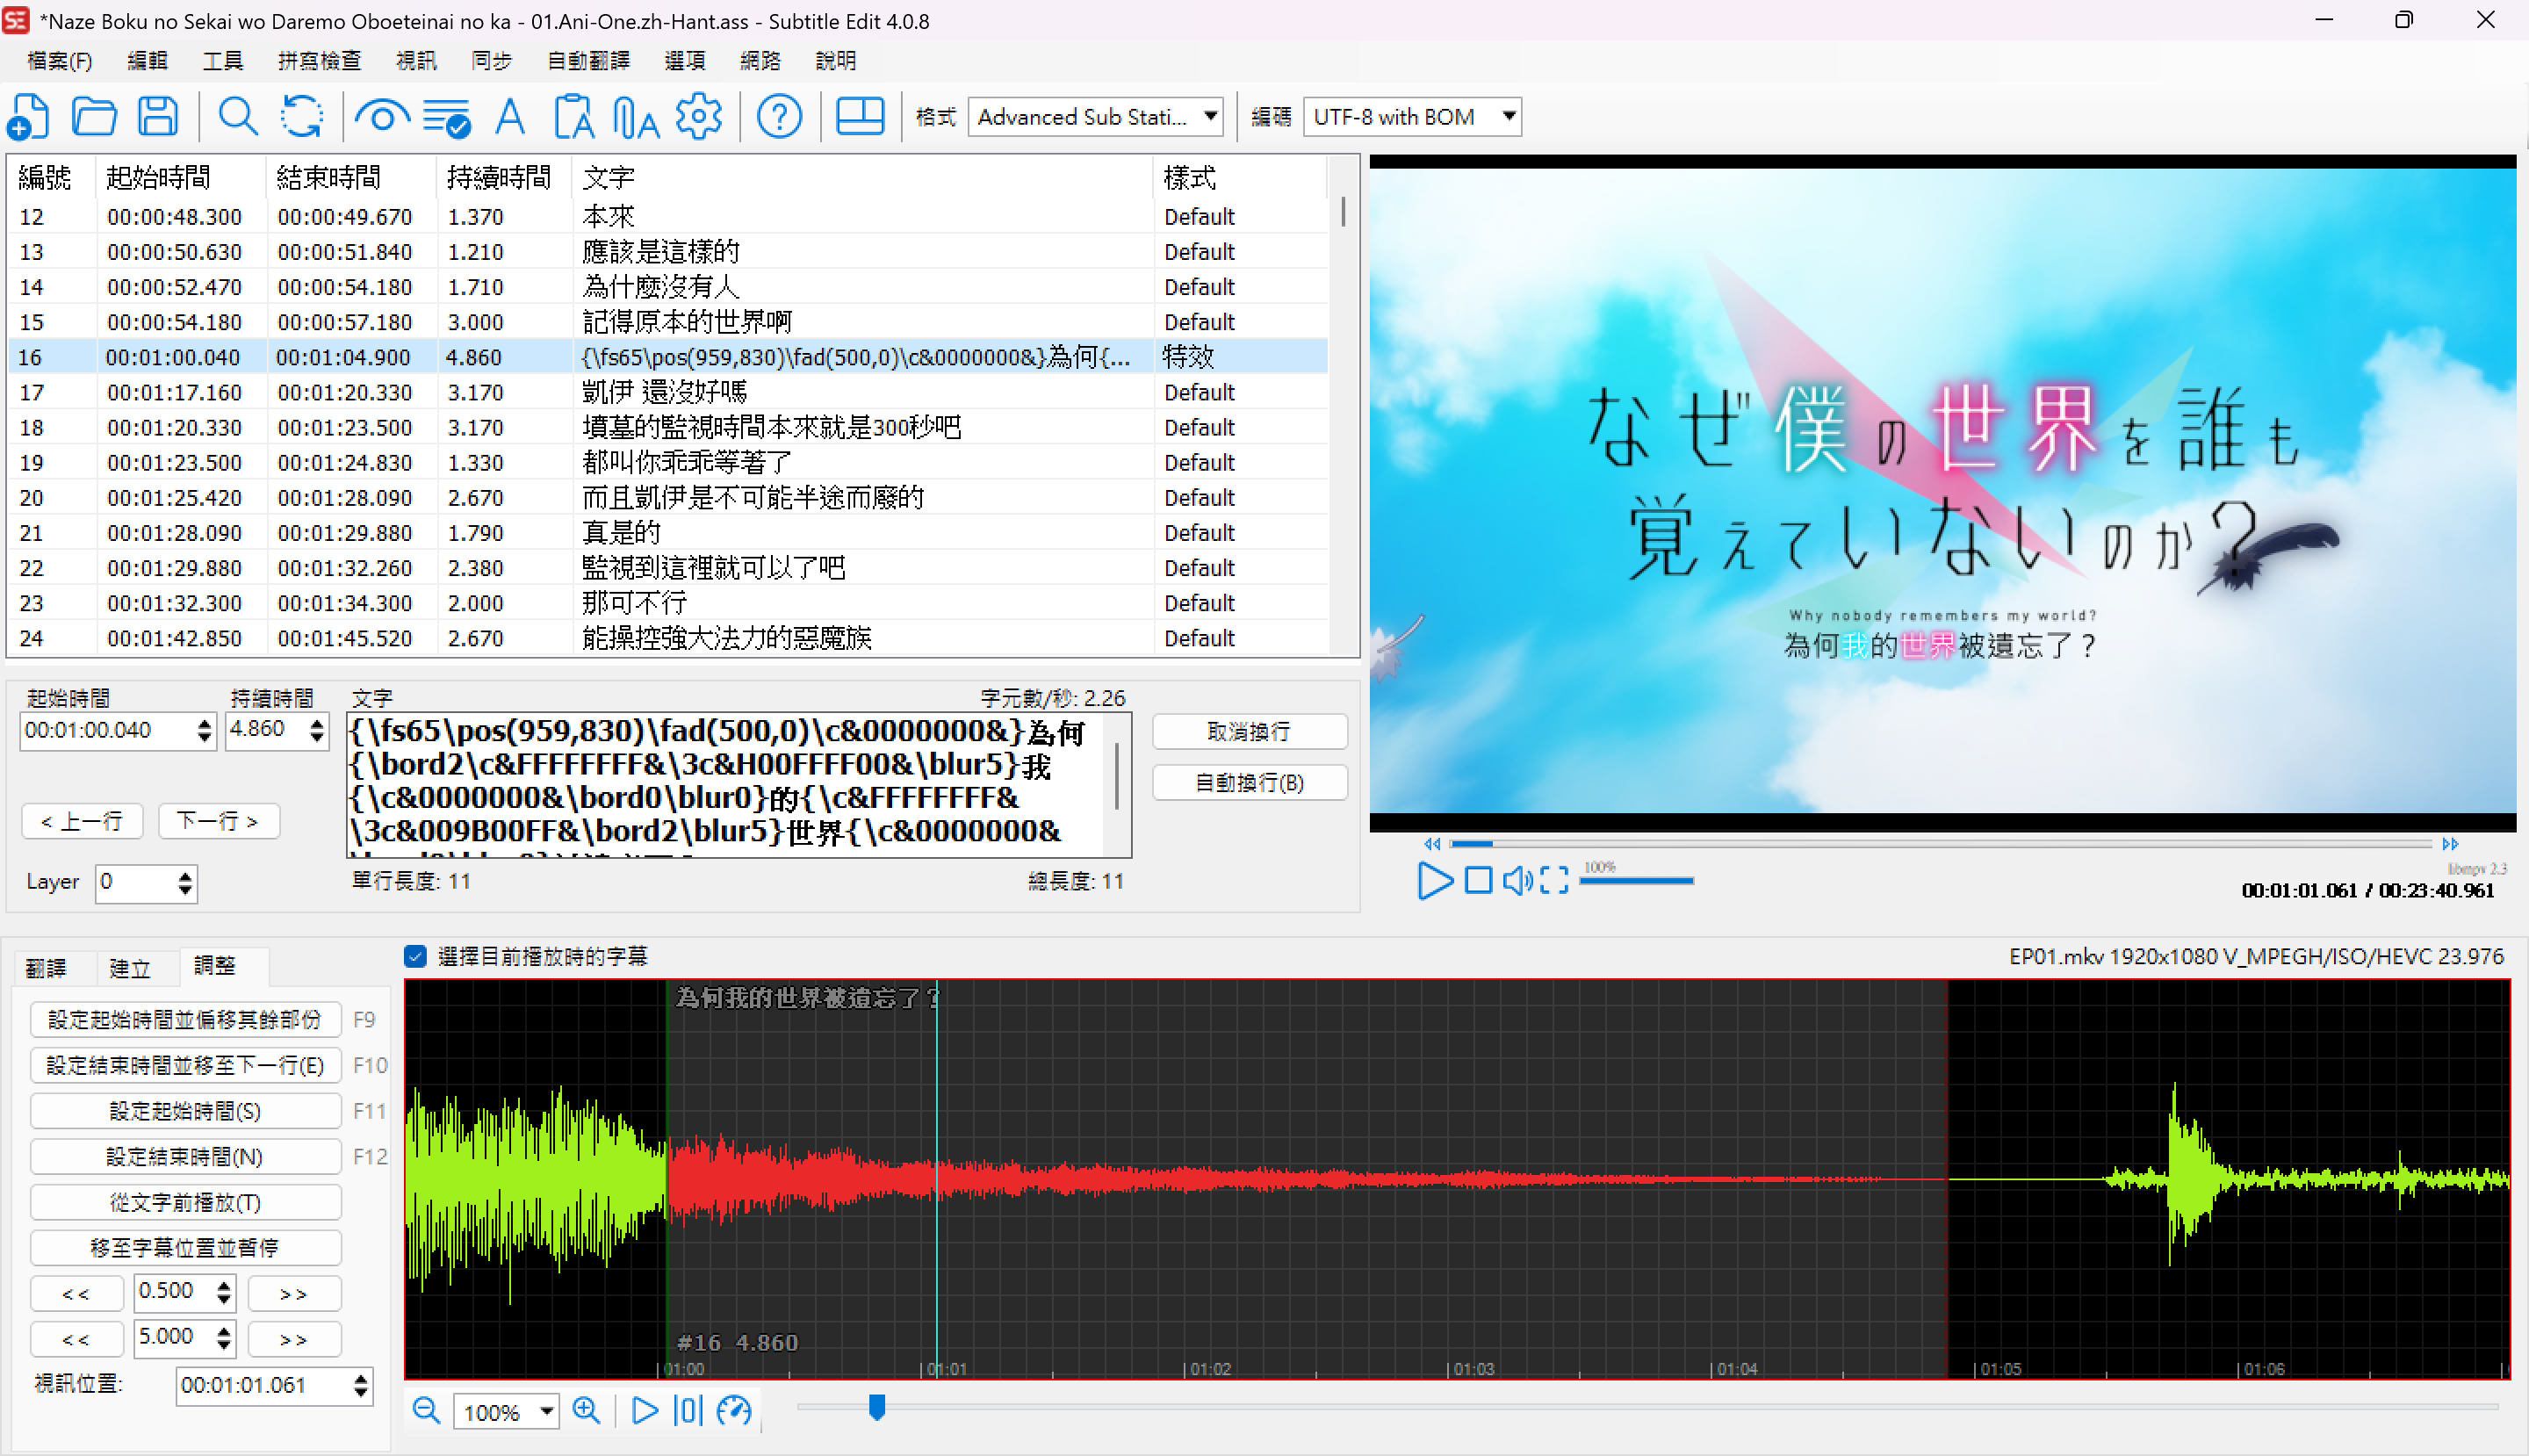Image resolution: width=2529 pixels, height=1456 pixels.
Task: Open Help question mark icon
Action: click(779, 117)
